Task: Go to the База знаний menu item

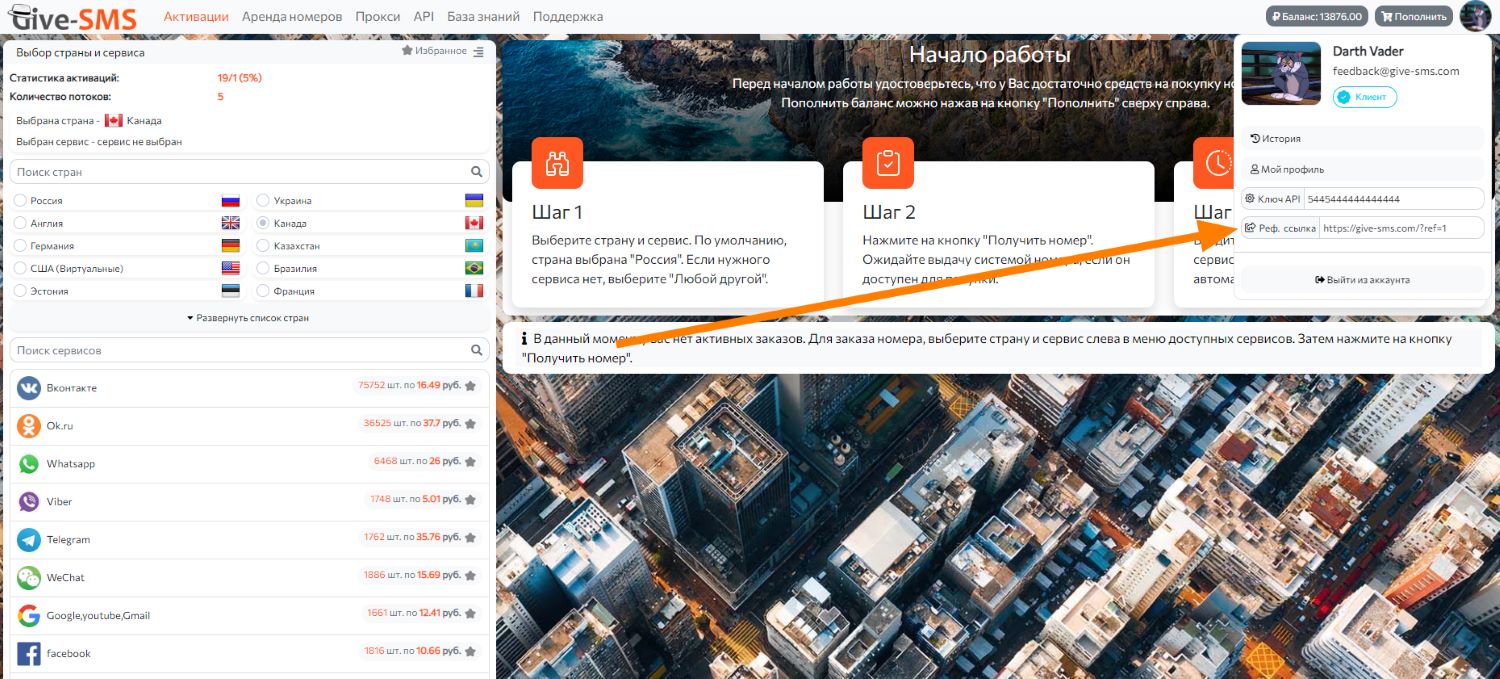Action: [x=483, y=17]
